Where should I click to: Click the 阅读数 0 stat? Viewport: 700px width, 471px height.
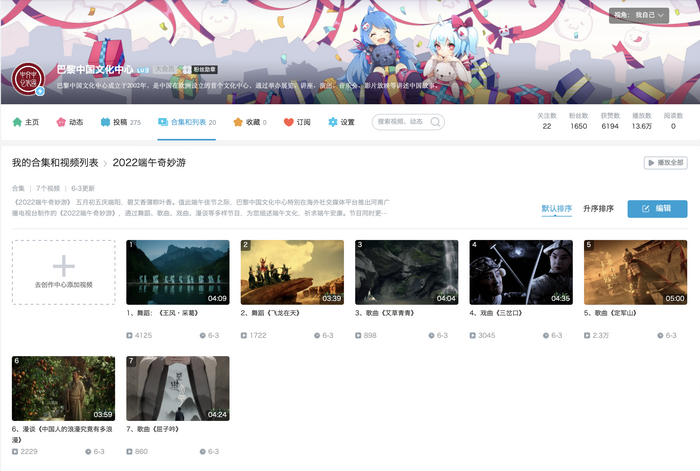[x=673, y=121]
